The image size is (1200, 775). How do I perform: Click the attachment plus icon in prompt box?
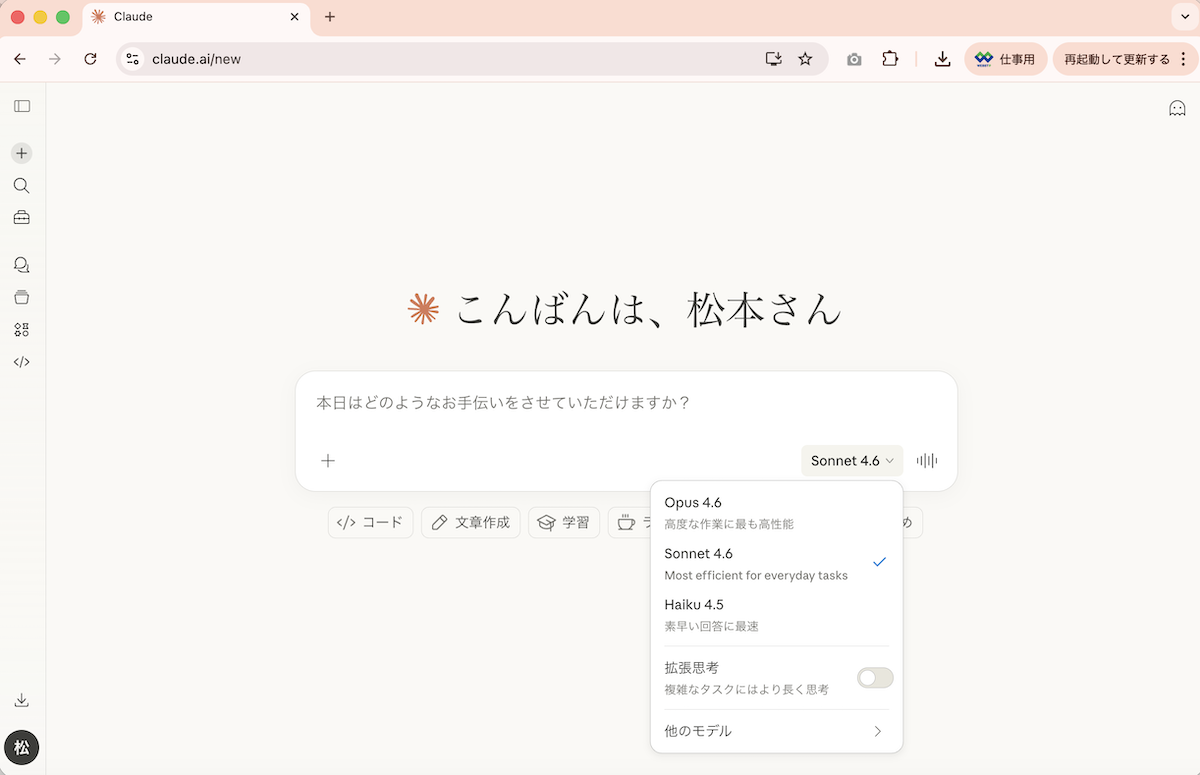(x=328, y=461)
